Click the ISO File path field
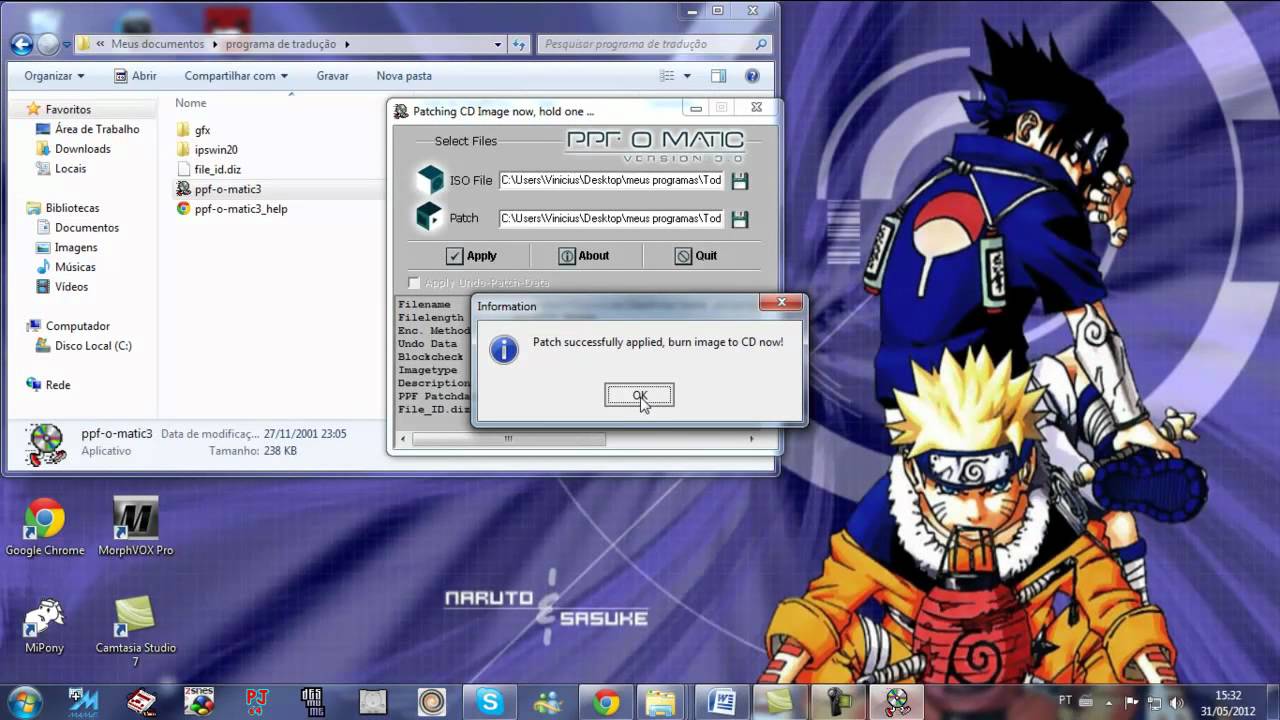 (x=611, y=181)
